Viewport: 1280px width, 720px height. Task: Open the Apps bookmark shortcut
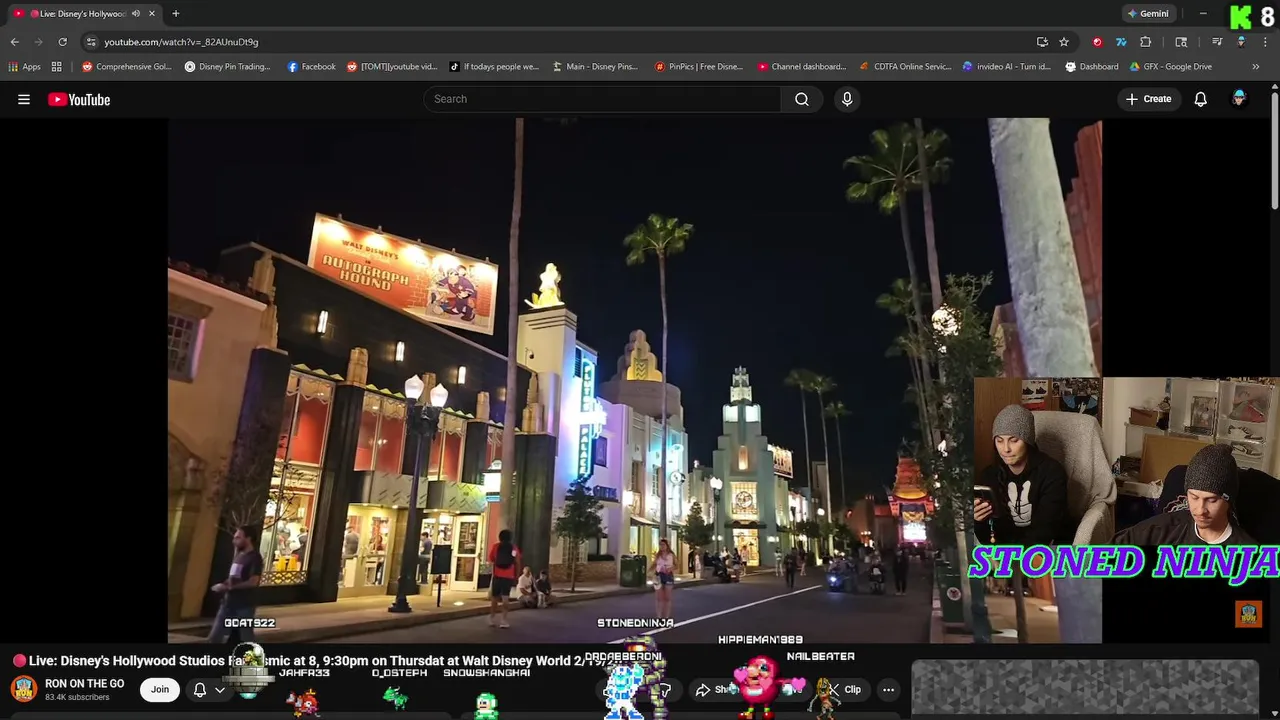24,67
